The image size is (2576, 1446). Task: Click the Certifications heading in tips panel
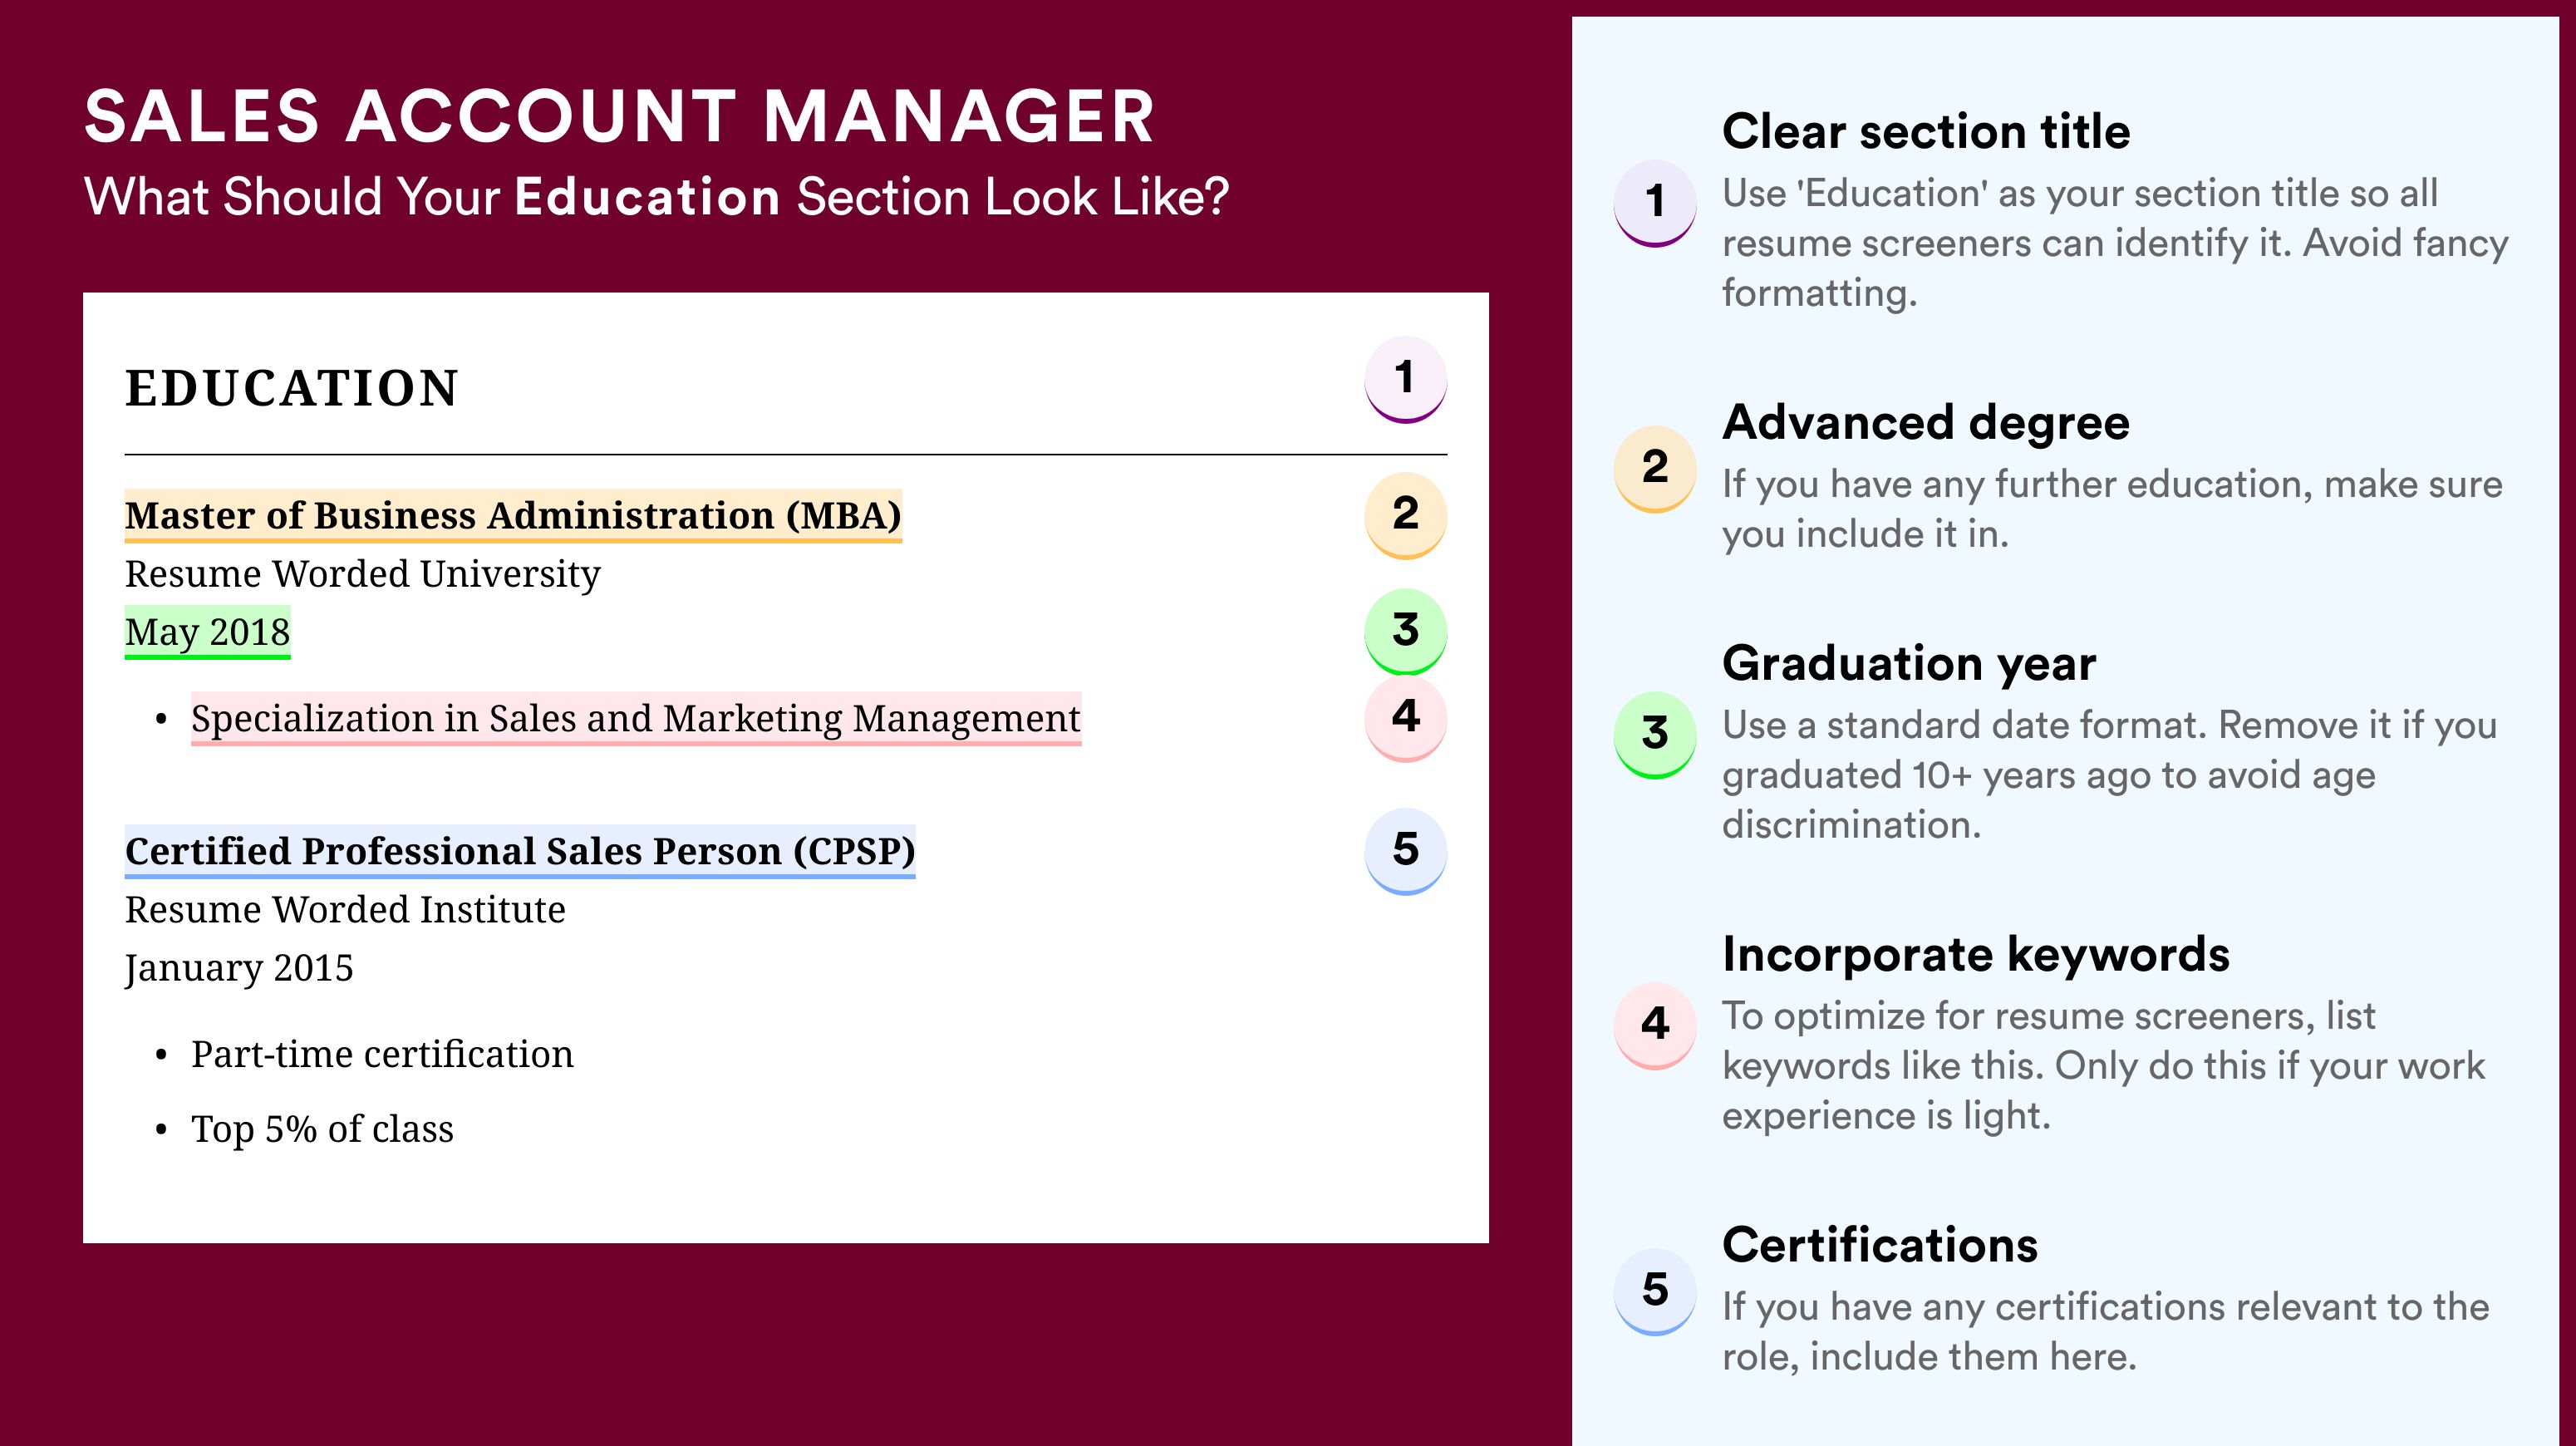pyautogui.click(x=1880, y=1245)
